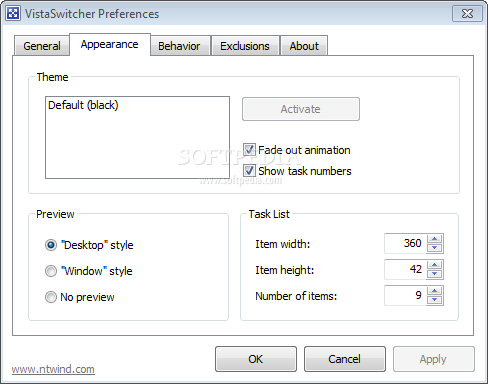Choose the "Desktop" style preview option
Viewport: 488px width, 384px height.
51,245
